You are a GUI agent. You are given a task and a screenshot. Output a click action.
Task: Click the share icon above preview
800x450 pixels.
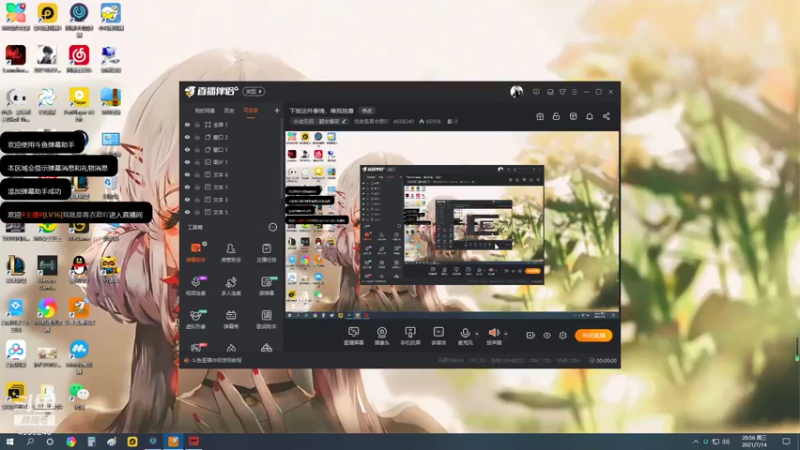(606, 116)
